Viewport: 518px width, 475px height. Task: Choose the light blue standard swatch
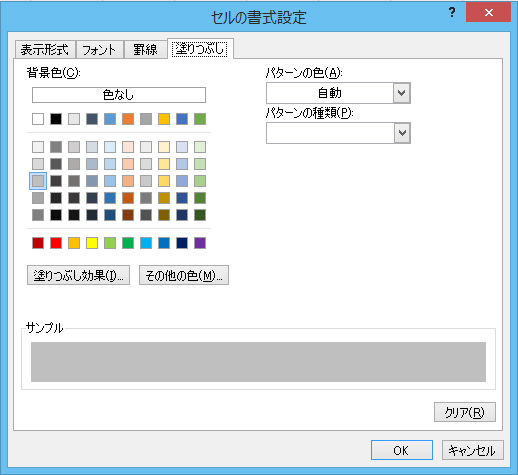pos(146,243)
